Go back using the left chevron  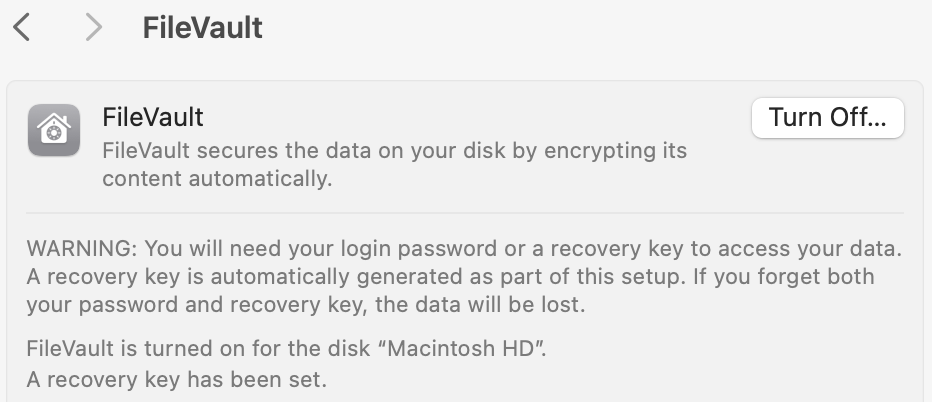(x=22, y=27)
